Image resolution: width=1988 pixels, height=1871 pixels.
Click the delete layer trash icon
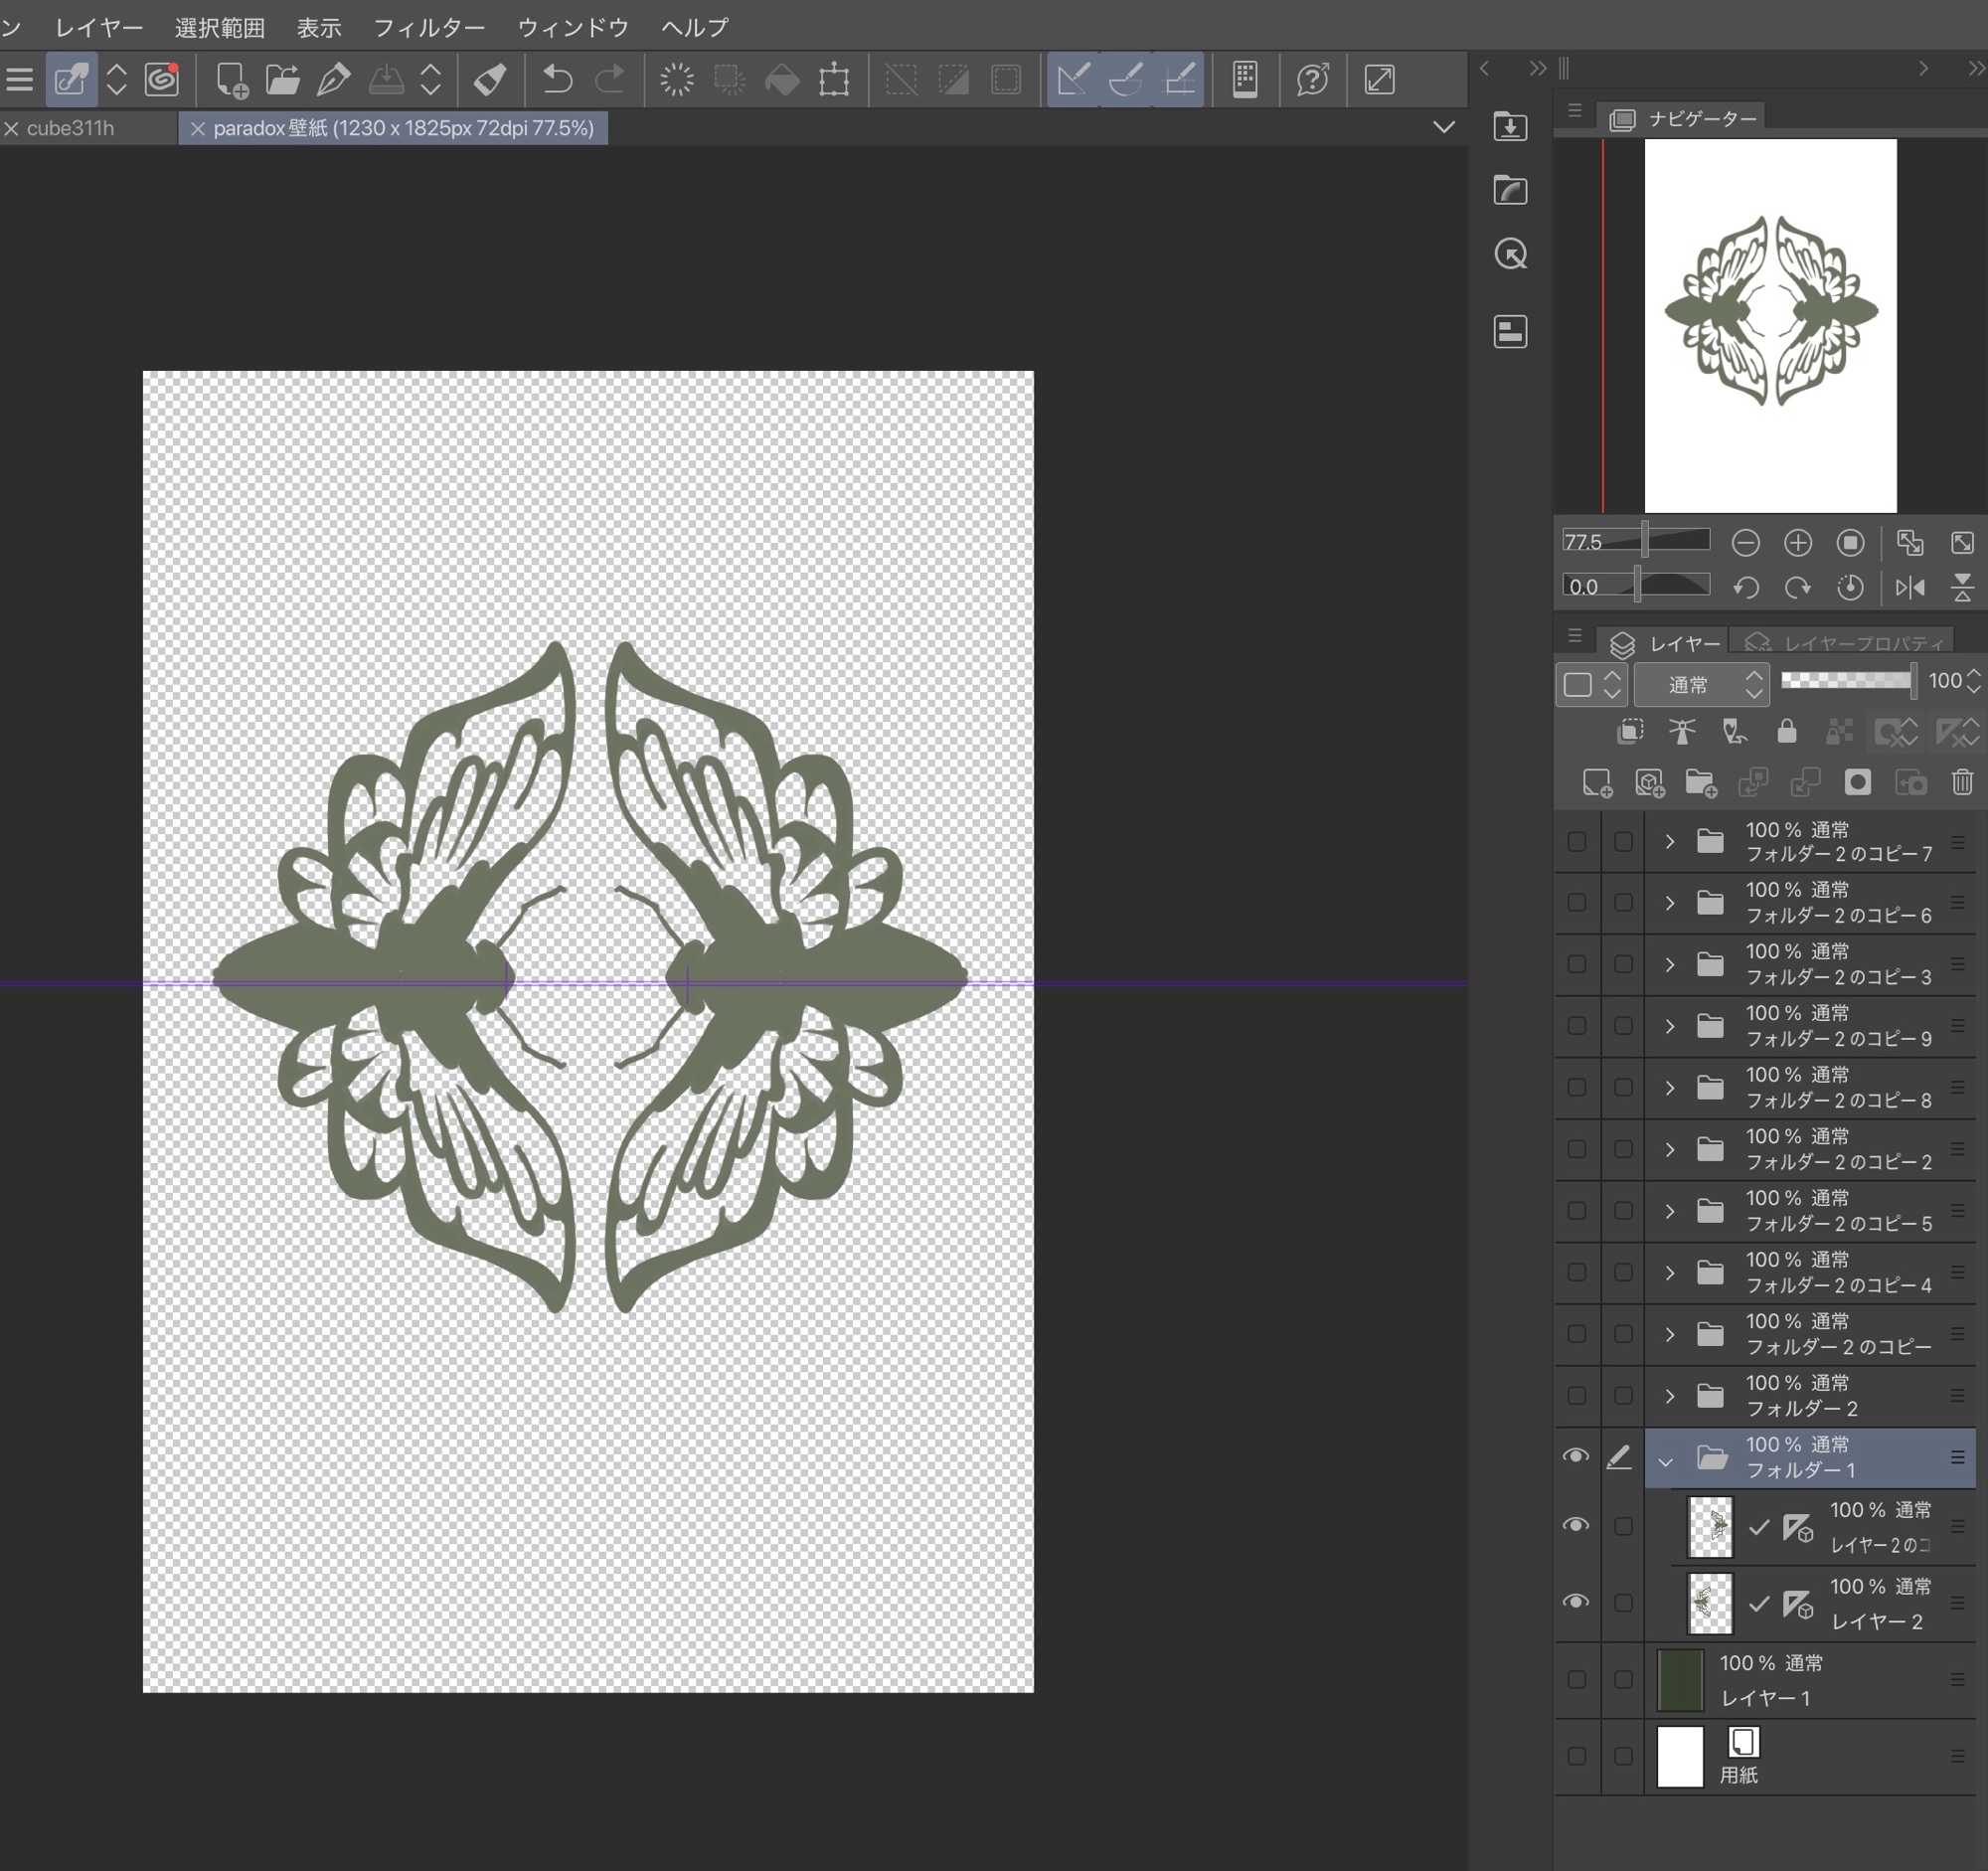tap(1962, 782)
